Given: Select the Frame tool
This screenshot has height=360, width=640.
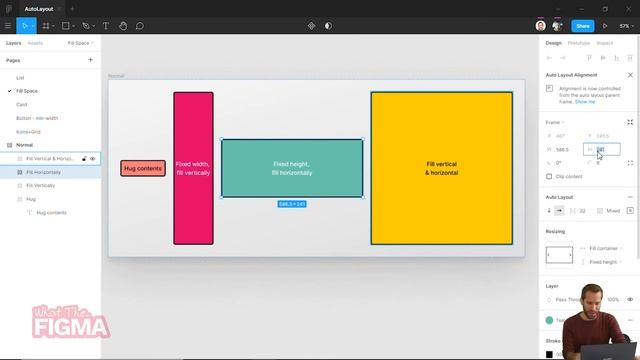Looking at the screenshot, I should click(46, 26).
